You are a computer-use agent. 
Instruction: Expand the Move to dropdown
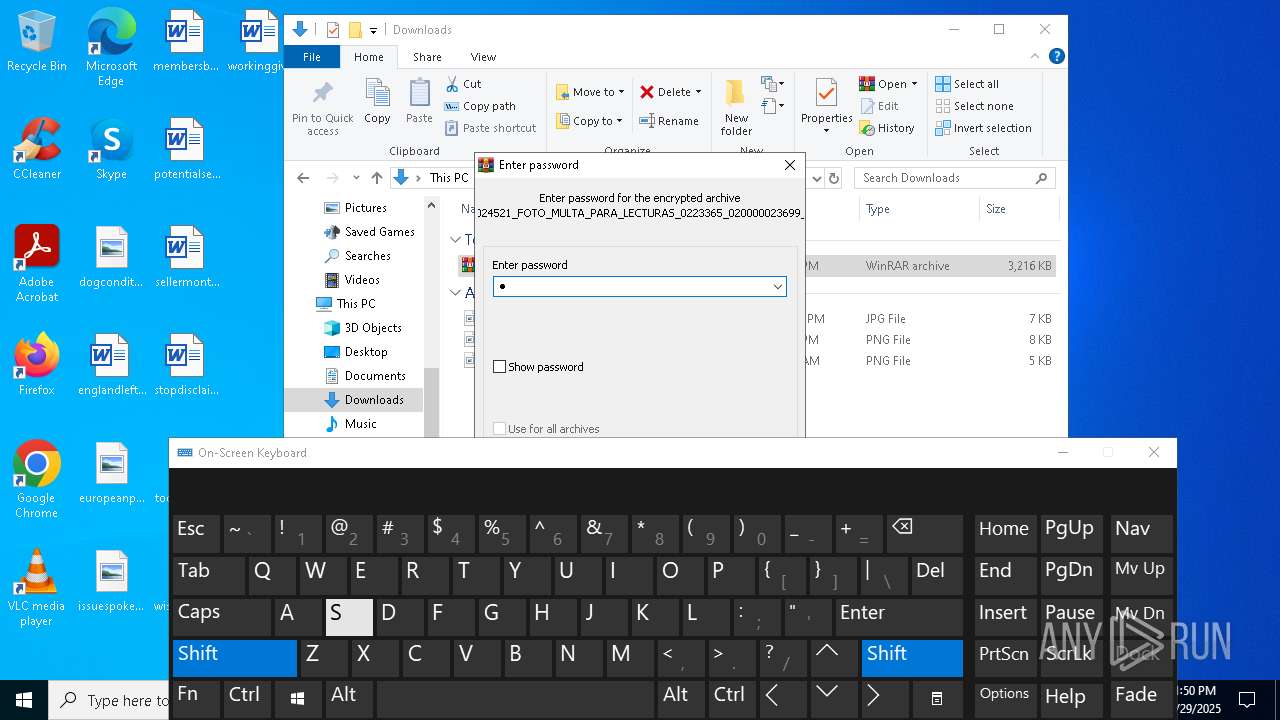[621, 92]
